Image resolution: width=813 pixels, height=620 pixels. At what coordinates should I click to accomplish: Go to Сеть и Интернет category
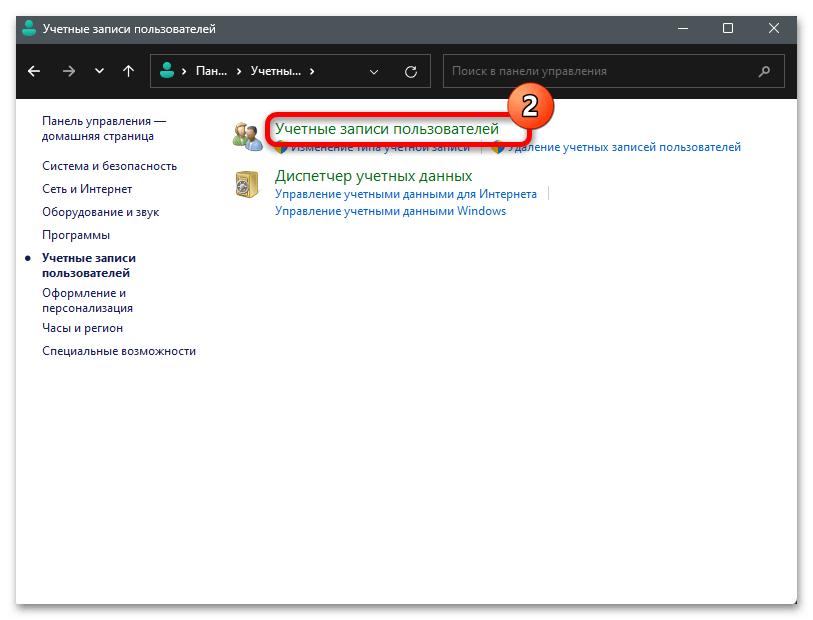[x=87, y=189]
